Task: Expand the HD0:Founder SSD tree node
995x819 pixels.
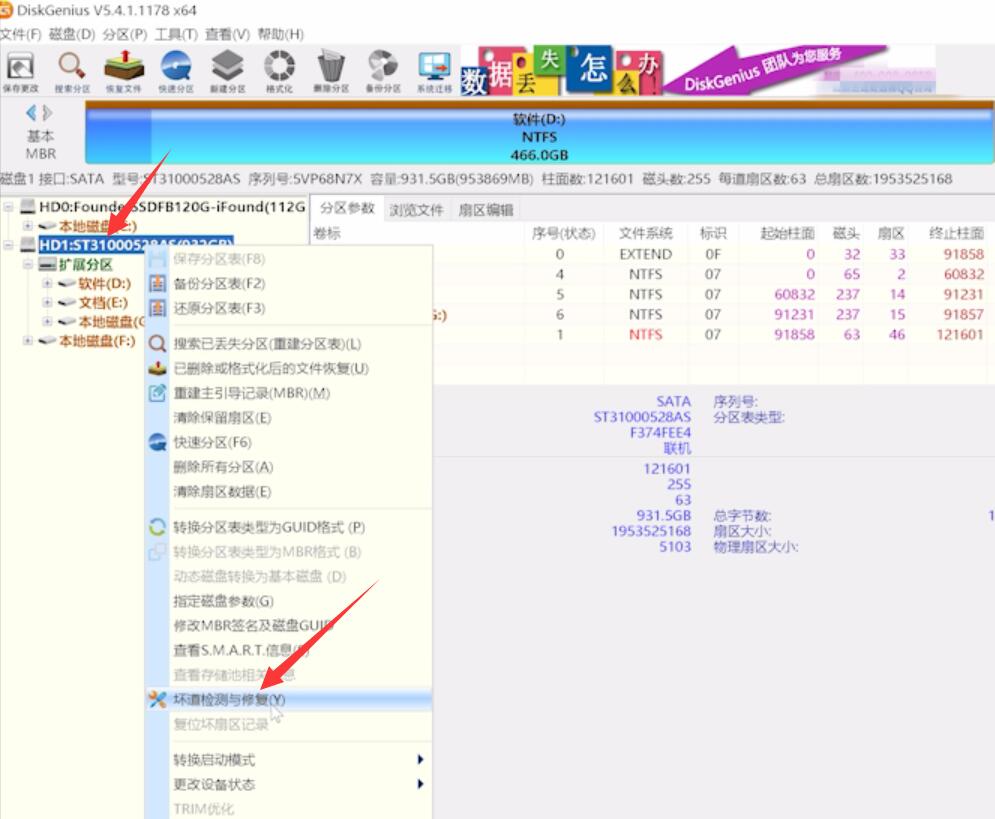Action: click(x=8, y=206)
